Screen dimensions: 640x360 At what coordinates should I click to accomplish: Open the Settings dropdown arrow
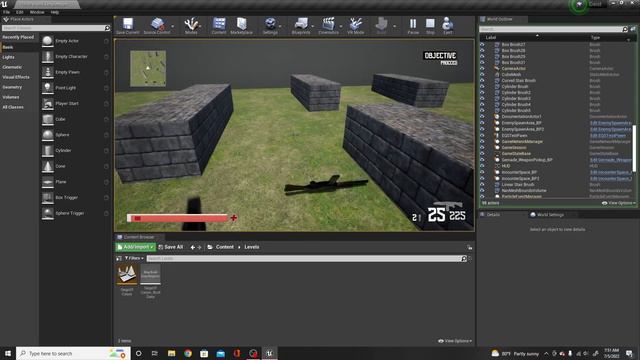280,27
